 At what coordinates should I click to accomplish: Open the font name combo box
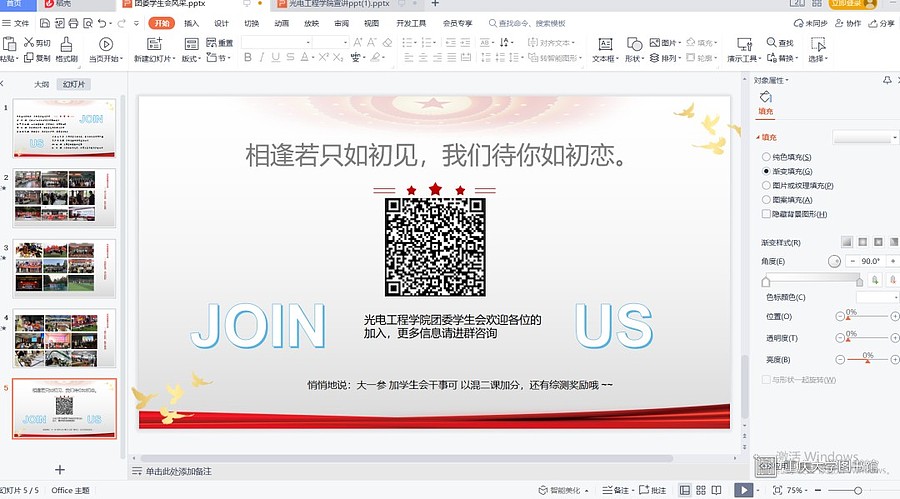(x=277, y=42)
